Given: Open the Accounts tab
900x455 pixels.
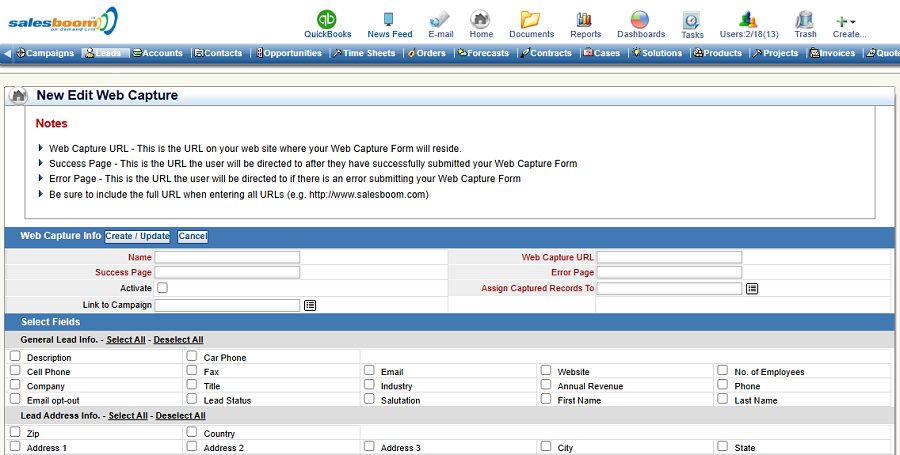Looking at the screenshot, I should click(158, 53).
